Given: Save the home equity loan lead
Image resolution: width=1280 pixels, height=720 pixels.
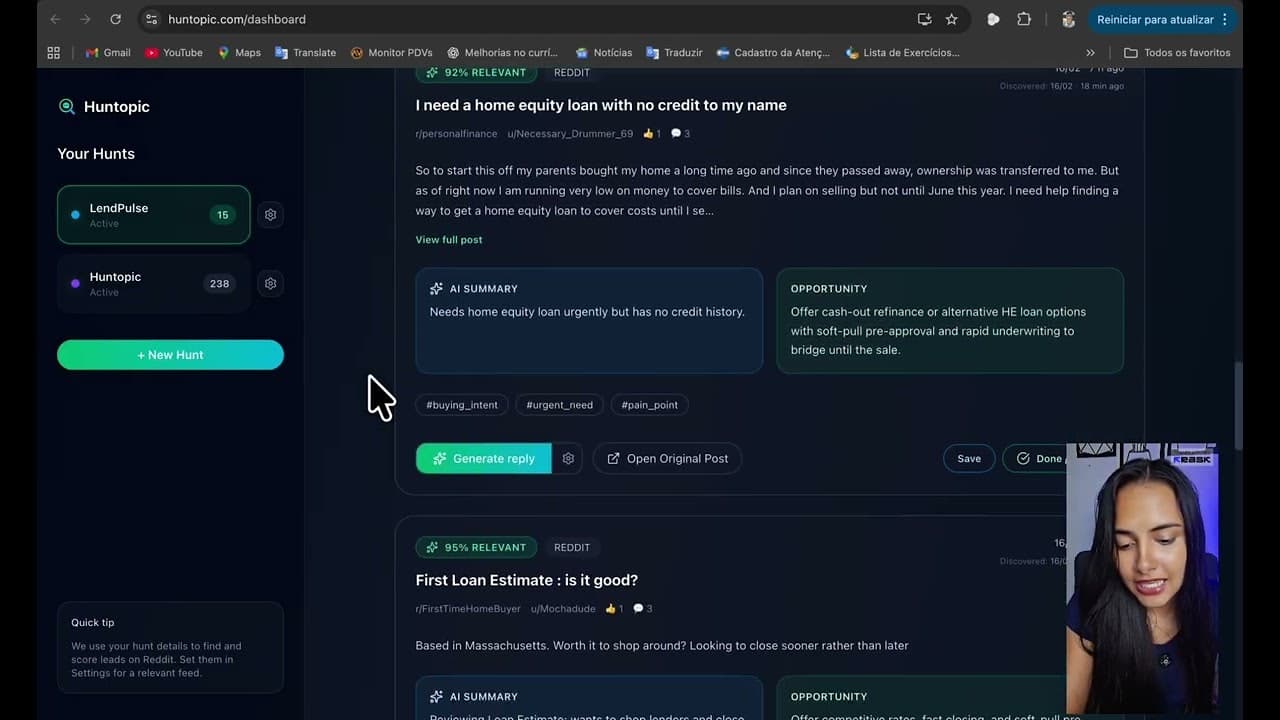Looking at the screenshot, I should 968,458.
